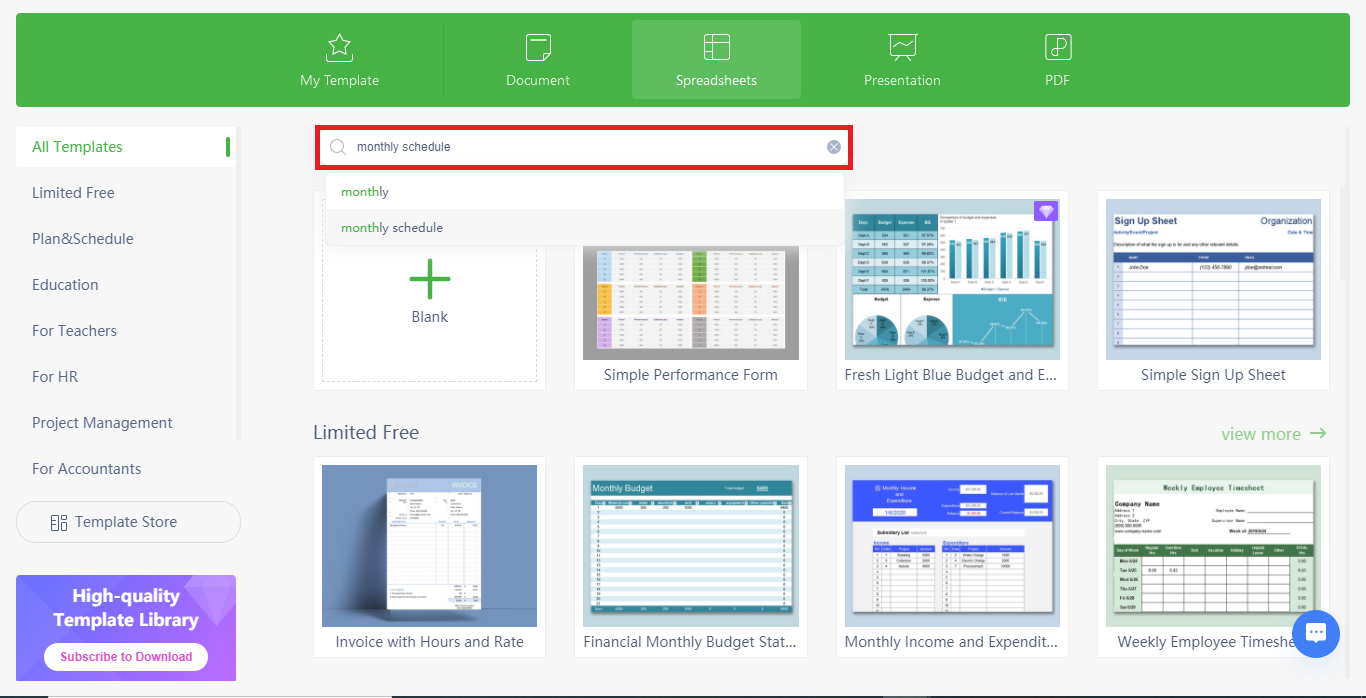This screenshot has width=1366, height=698.
Task: Click Subscribe to Download button
Action: pos(126,657)
